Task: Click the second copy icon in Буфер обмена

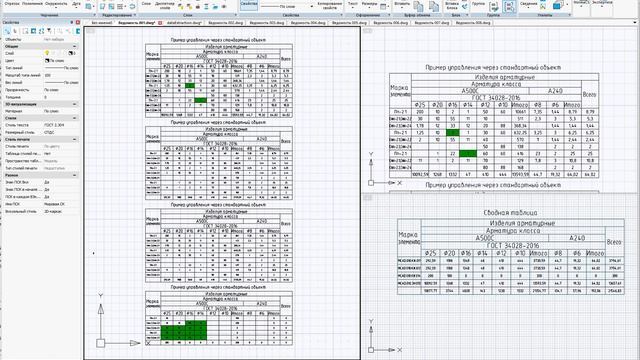Action: coord(433,6)
